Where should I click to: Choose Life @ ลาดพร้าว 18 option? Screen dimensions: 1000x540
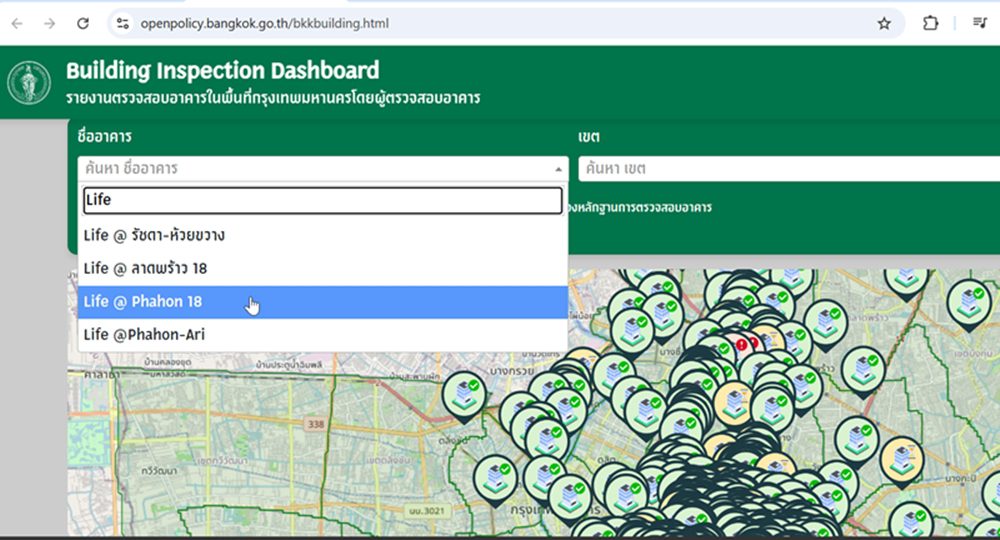[x=146, y=269]
